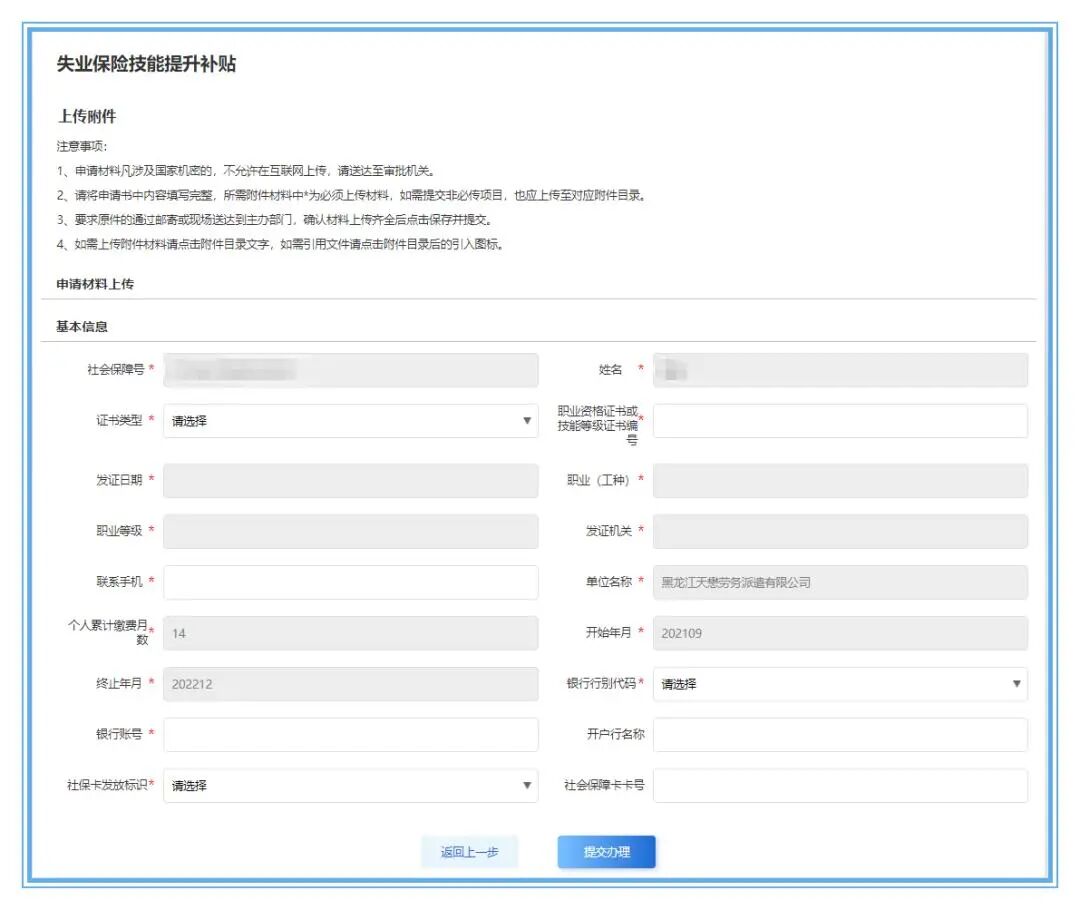Click the 申请材料上传 section heading
The height and width of the screenshot is (910, 1080).
tap(95, 284)
